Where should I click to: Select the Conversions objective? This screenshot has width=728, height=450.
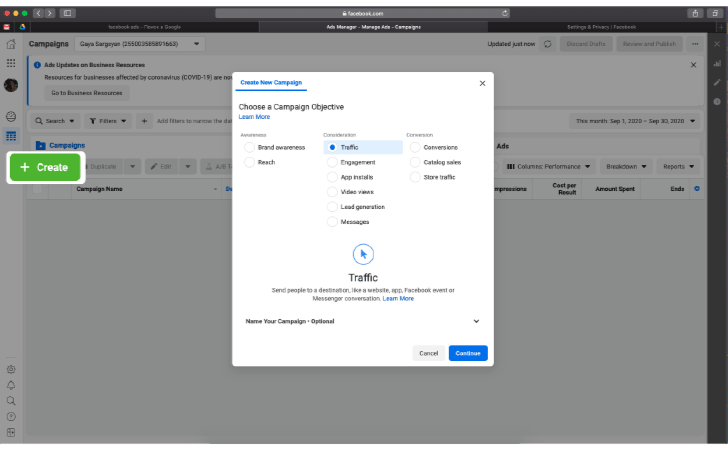coord(415,148)
